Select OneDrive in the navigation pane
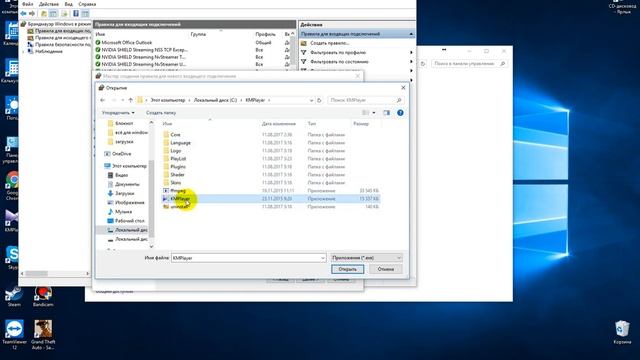Image resolution: width=640 pixels, height=360 pixels. pos(122,154)
